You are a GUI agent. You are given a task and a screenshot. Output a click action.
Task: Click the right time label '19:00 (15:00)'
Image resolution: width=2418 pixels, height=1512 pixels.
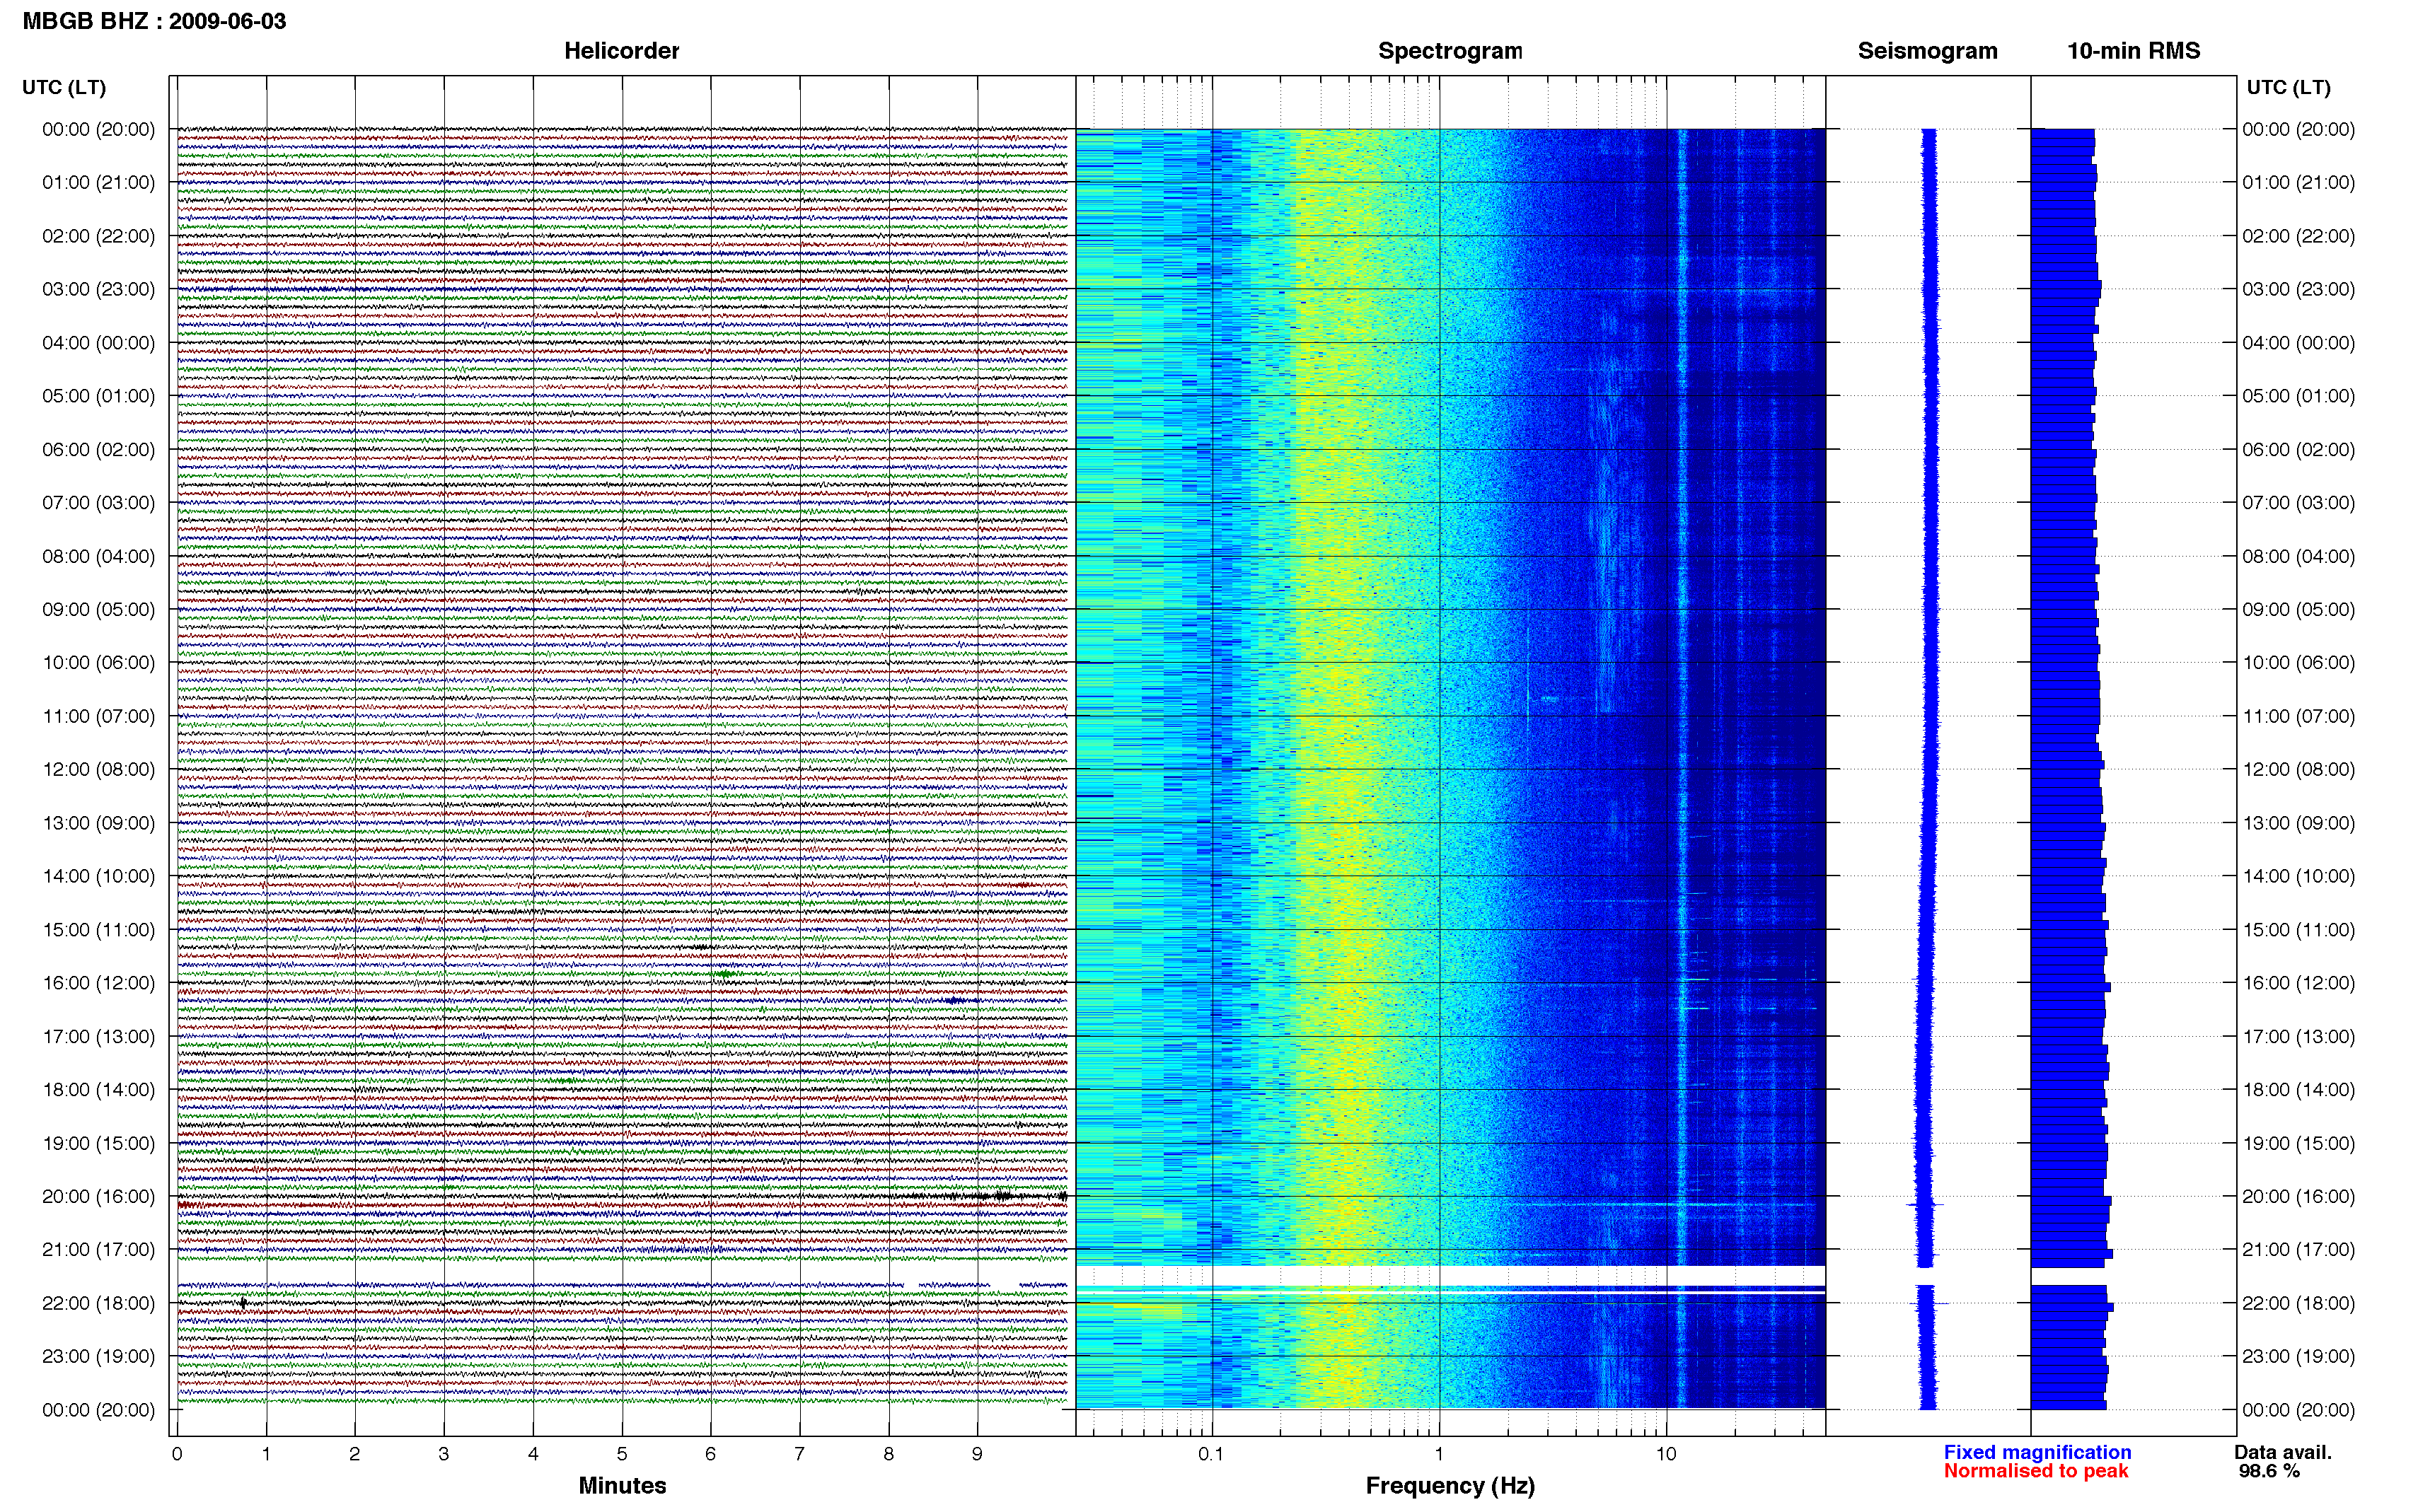click(x=2298, y=1143)
